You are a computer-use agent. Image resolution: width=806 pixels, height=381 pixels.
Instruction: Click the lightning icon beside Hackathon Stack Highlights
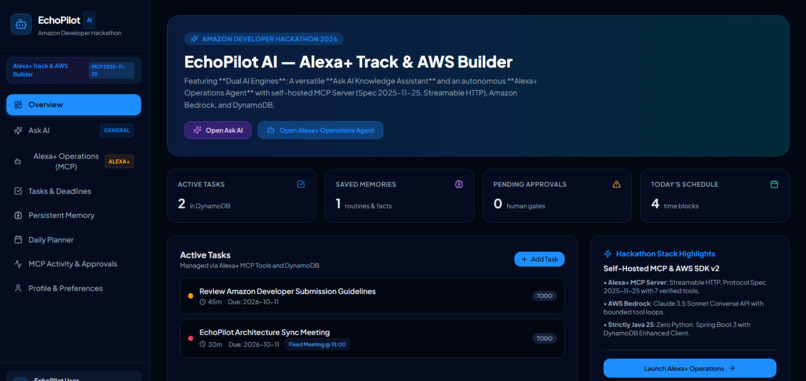(x=608, y=254)
